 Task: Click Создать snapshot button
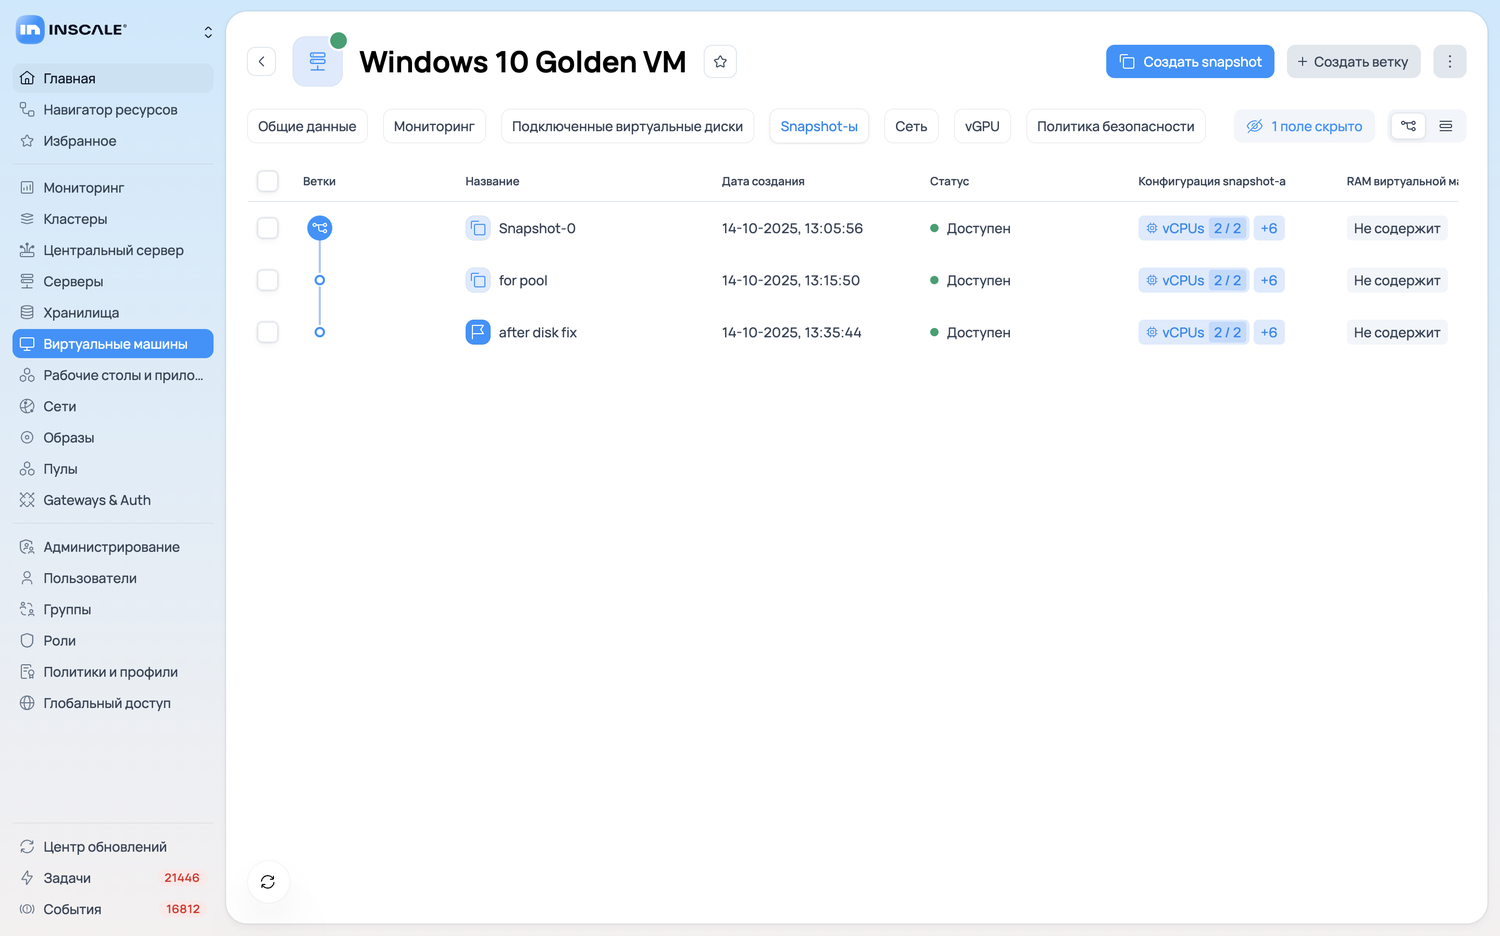[x=1190, y=62]
